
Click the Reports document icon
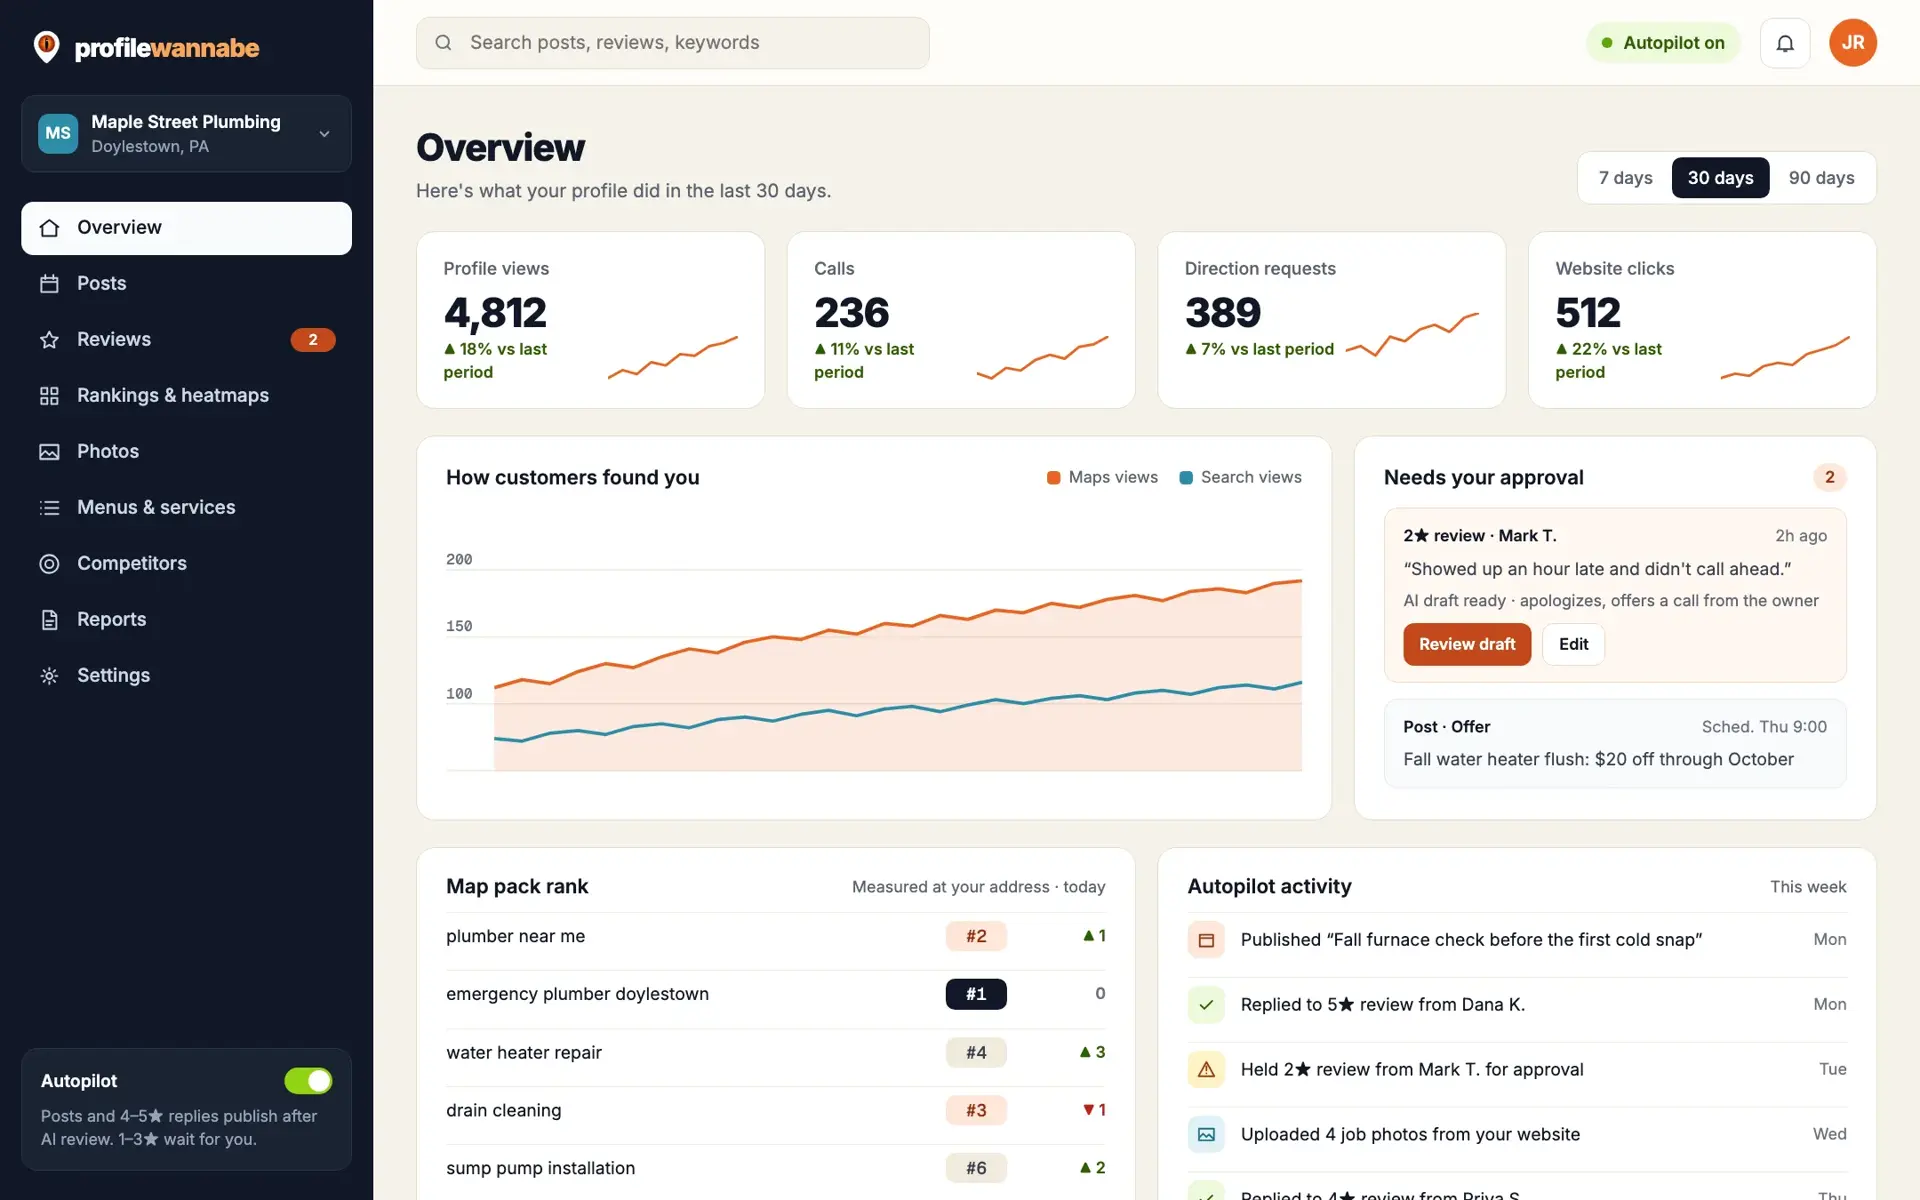(x=49, y=620)
